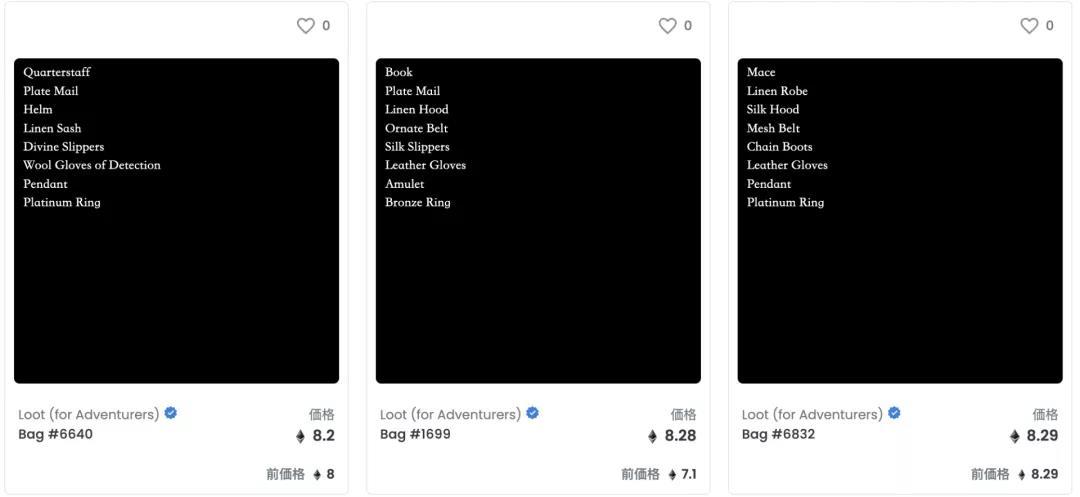The width and height of the screenshot is (1080, 497).
Task: Open Loot collection link above Bag #6640
Action: click(88, 414)
